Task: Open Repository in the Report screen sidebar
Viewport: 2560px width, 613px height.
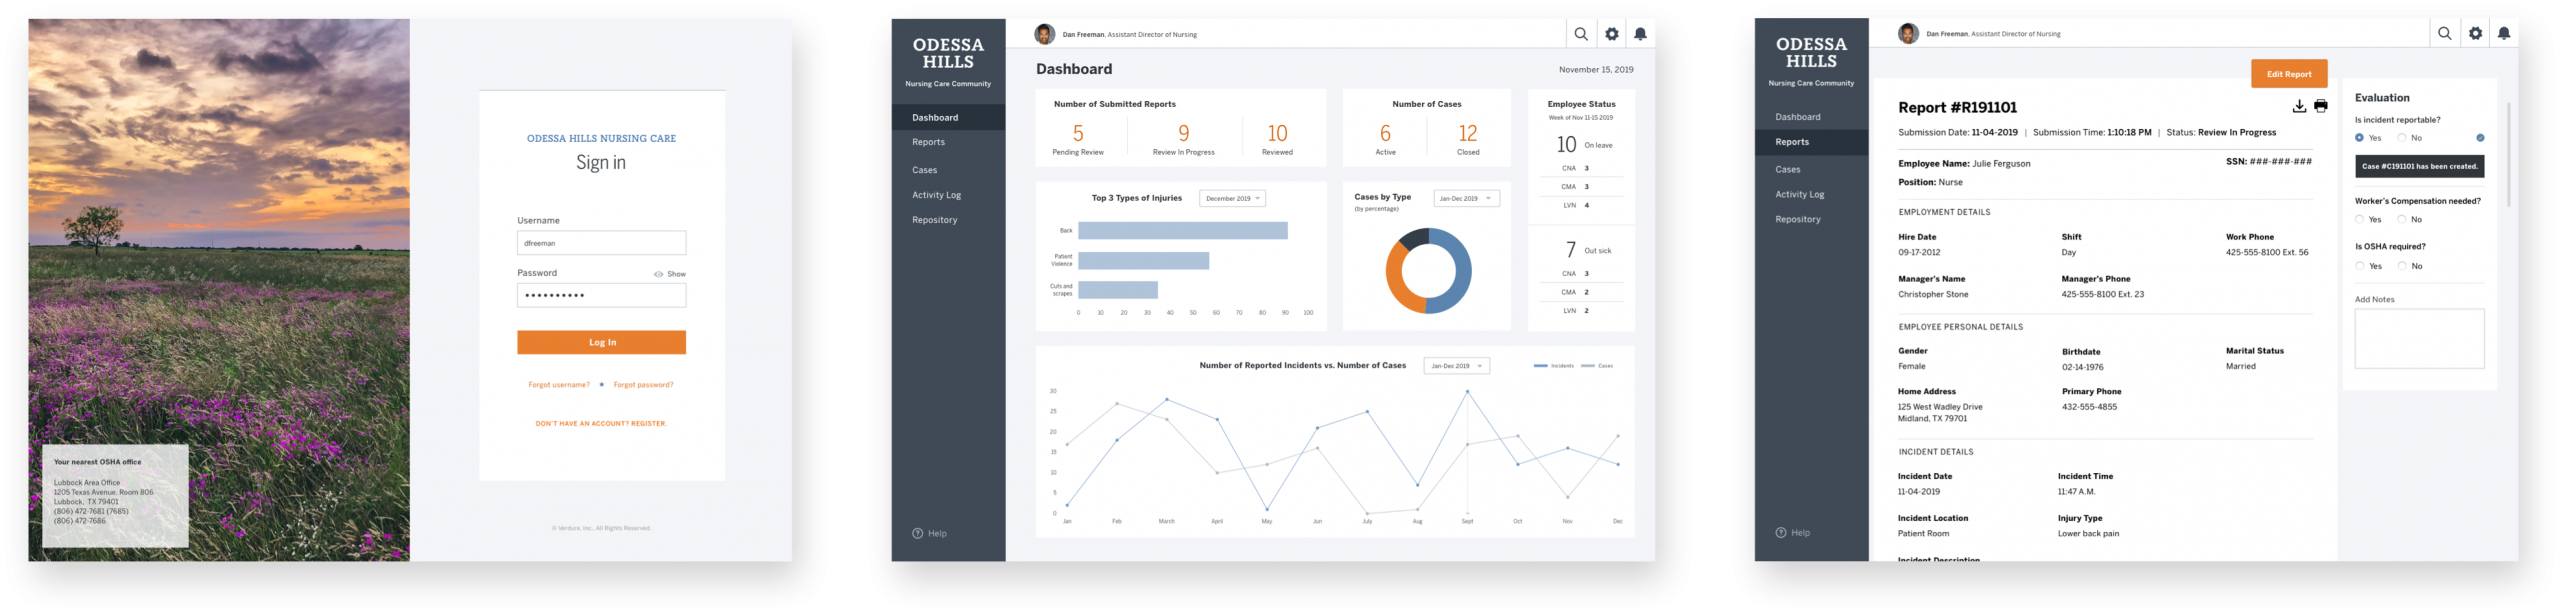Action: click(x=1798, y=219)
